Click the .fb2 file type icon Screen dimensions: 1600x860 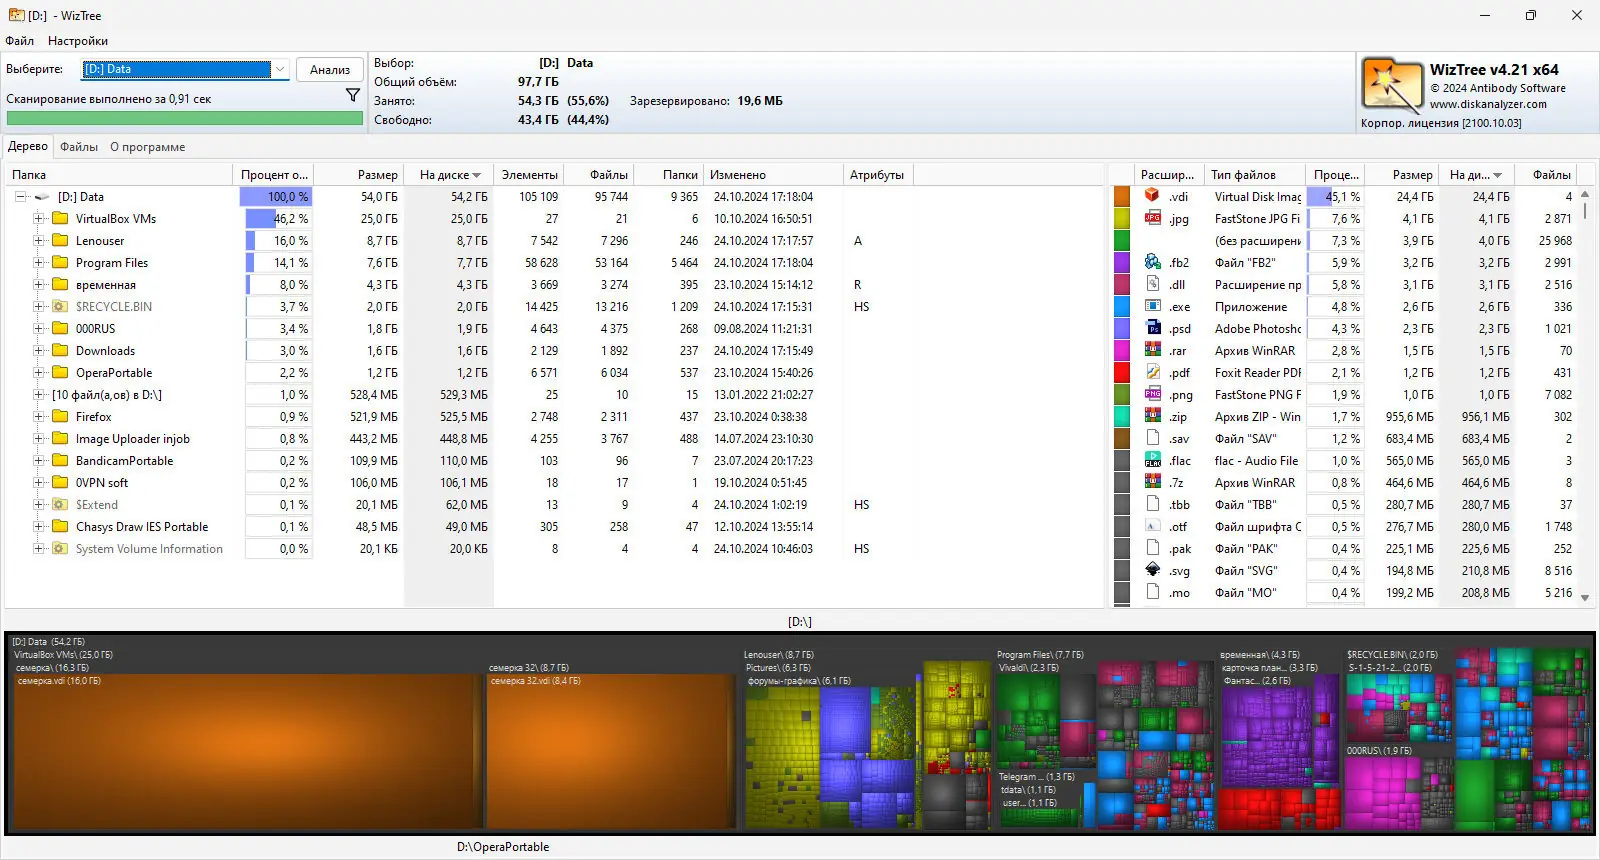coord(1153,262)
